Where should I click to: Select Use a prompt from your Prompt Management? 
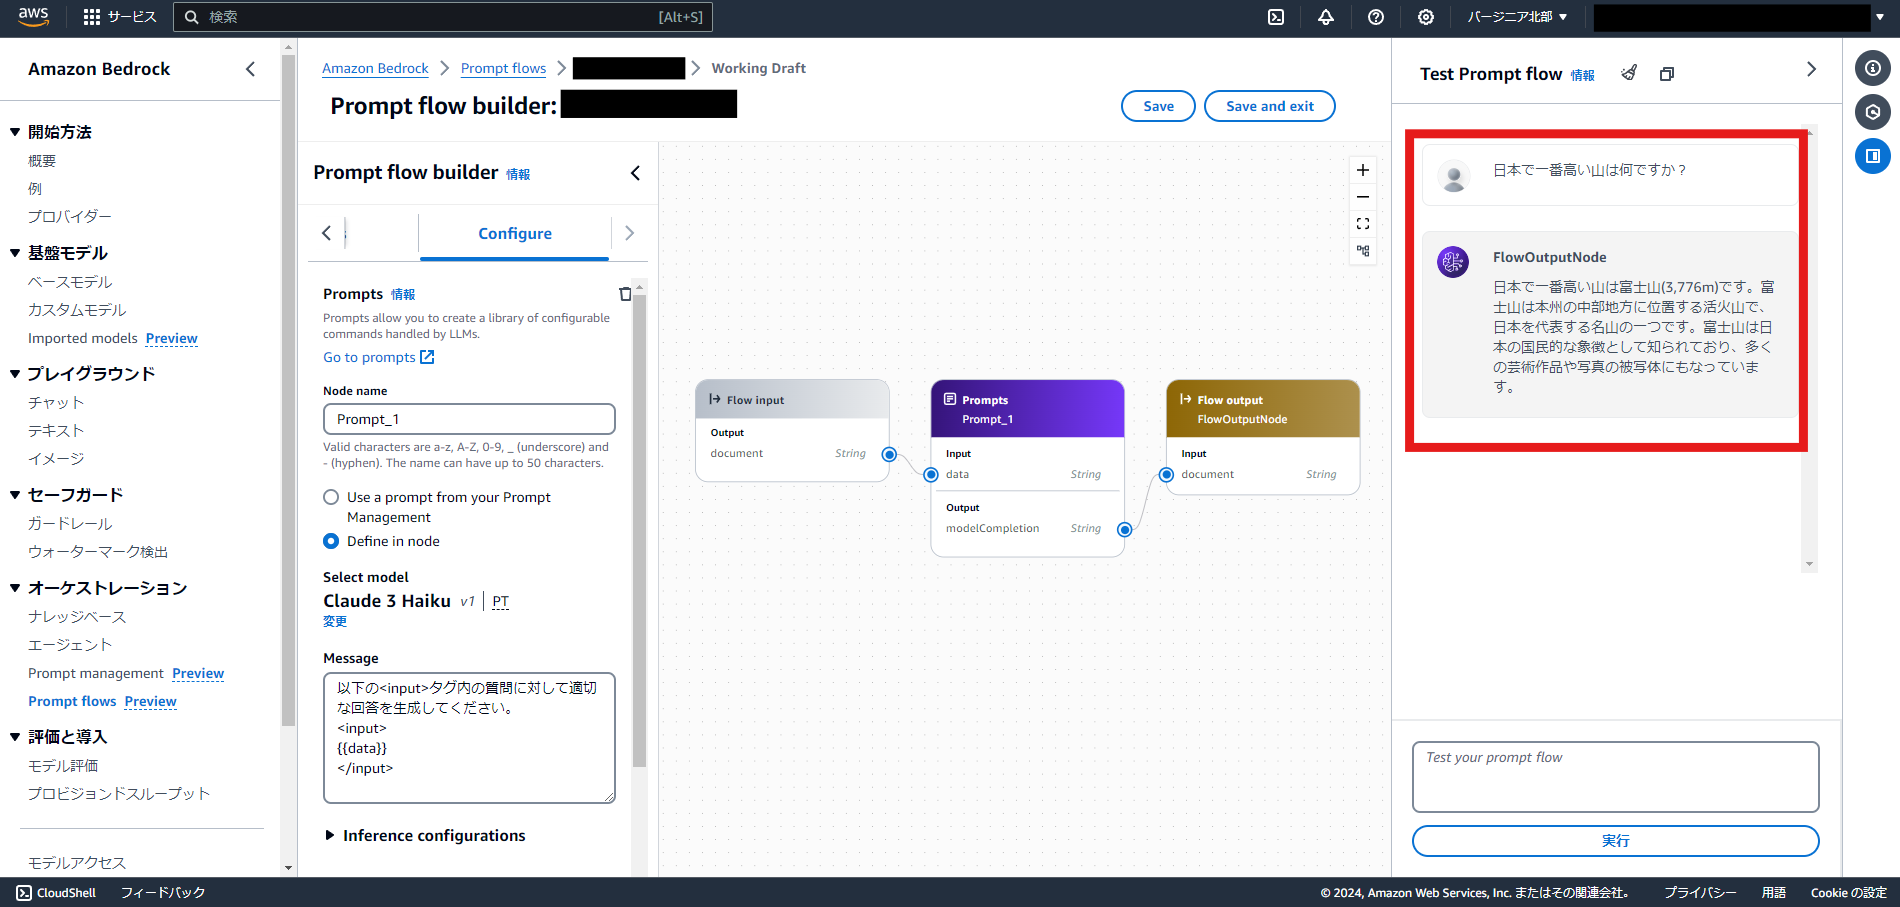(331, 497)
